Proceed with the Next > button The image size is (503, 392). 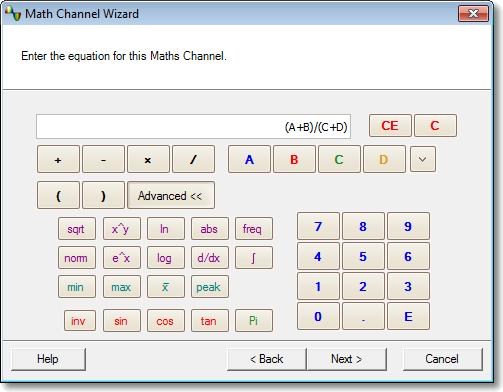click(x=347, y=359)
